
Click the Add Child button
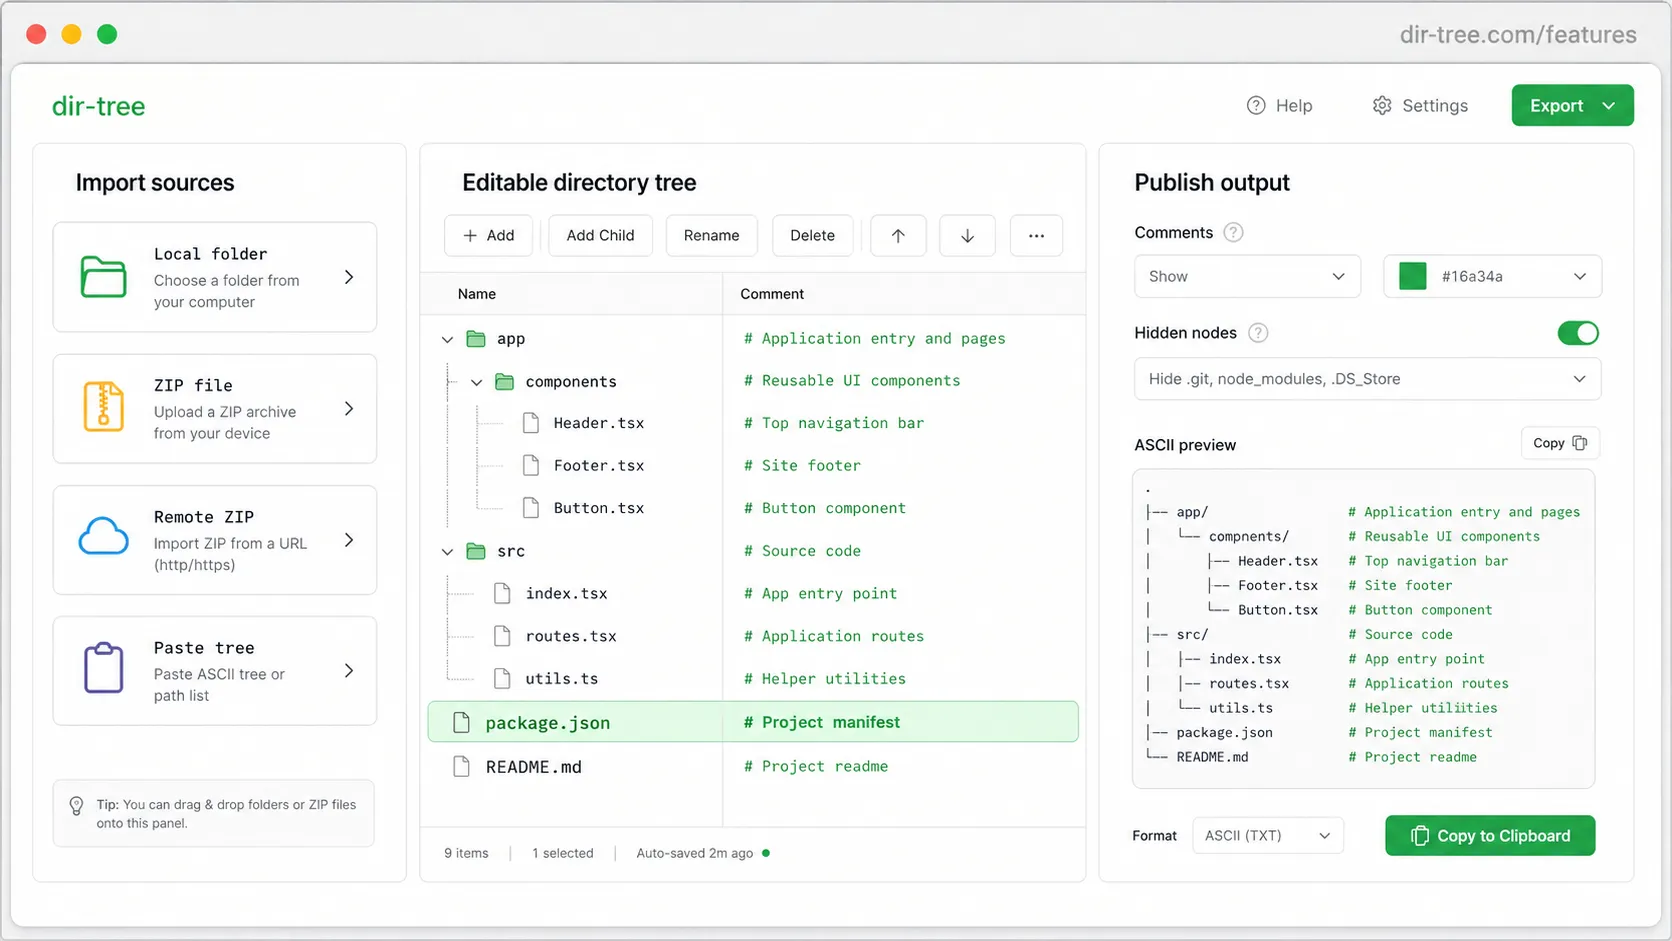[x=599, y=235]
